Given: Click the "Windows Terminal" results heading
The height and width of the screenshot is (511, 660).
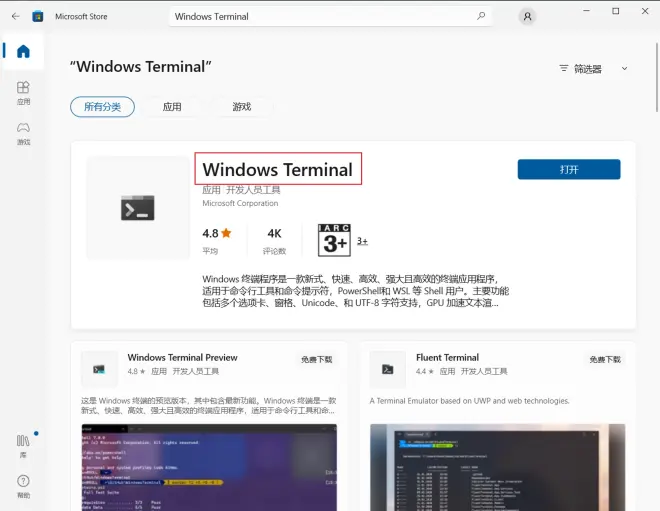Looking at the screenshot, I should tap(141, 67).
